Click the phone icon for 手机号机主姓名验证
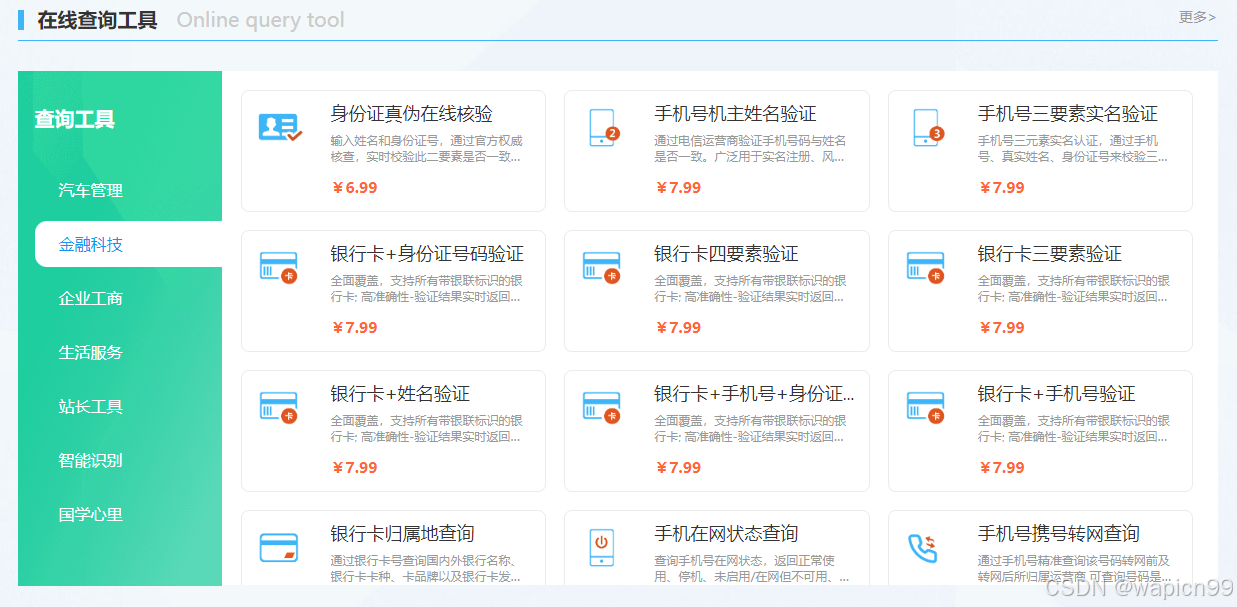 click(x=604, y=128)
